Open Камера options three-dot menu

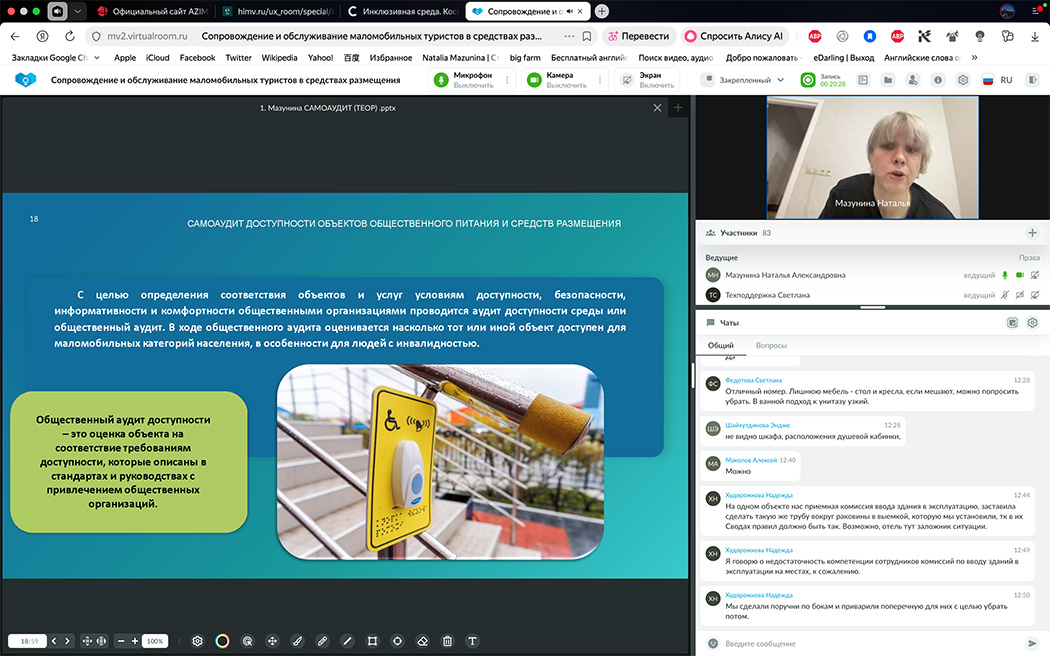600,80
